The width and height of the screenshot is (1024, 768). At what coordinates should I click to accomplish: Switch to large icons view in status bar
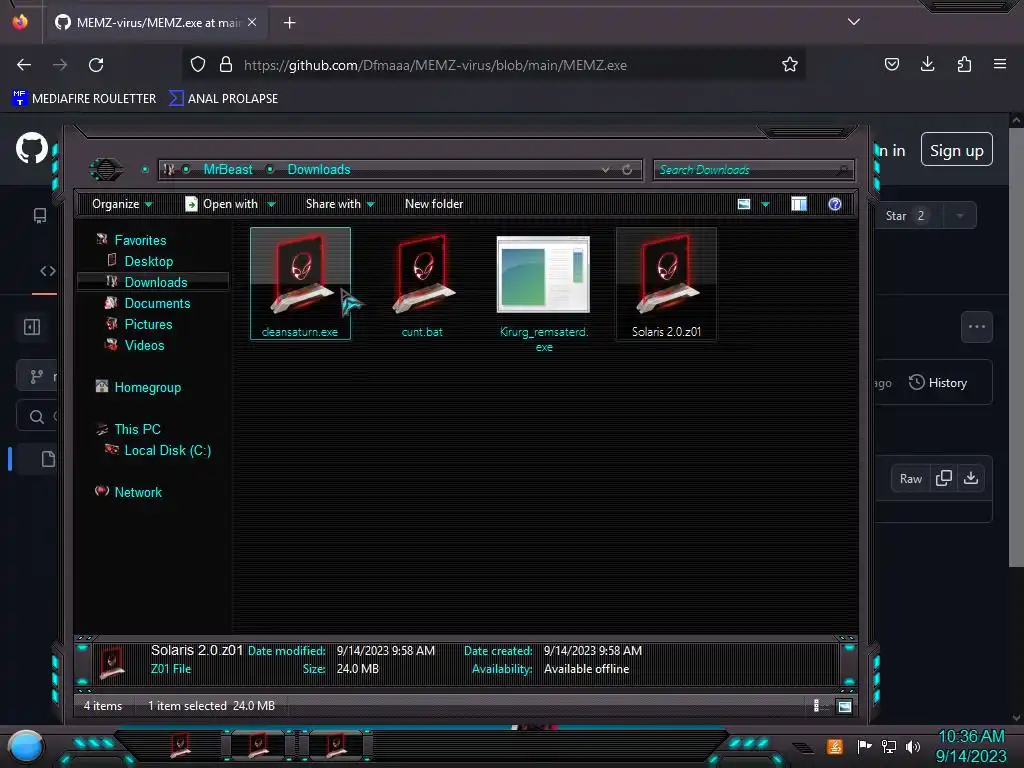tap(844, 706)
